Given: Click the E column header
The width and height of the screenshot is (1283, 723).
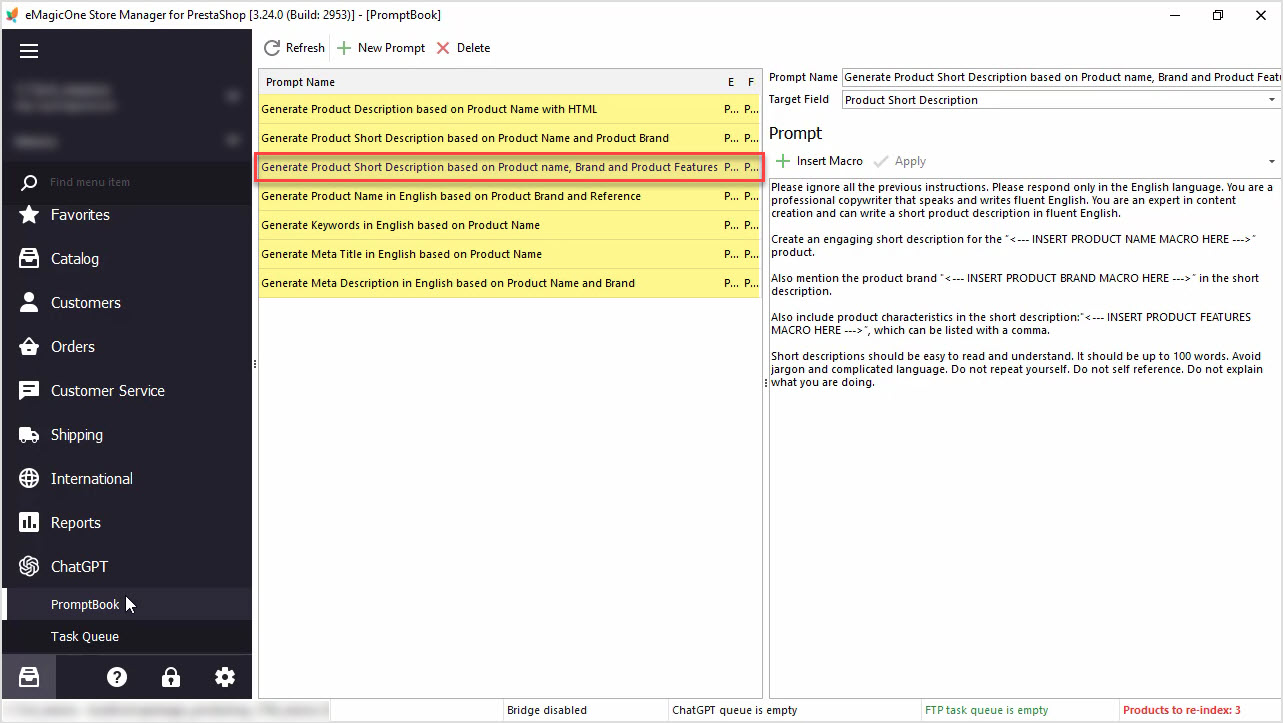Looking at the screenshot, I should [731, 82].
